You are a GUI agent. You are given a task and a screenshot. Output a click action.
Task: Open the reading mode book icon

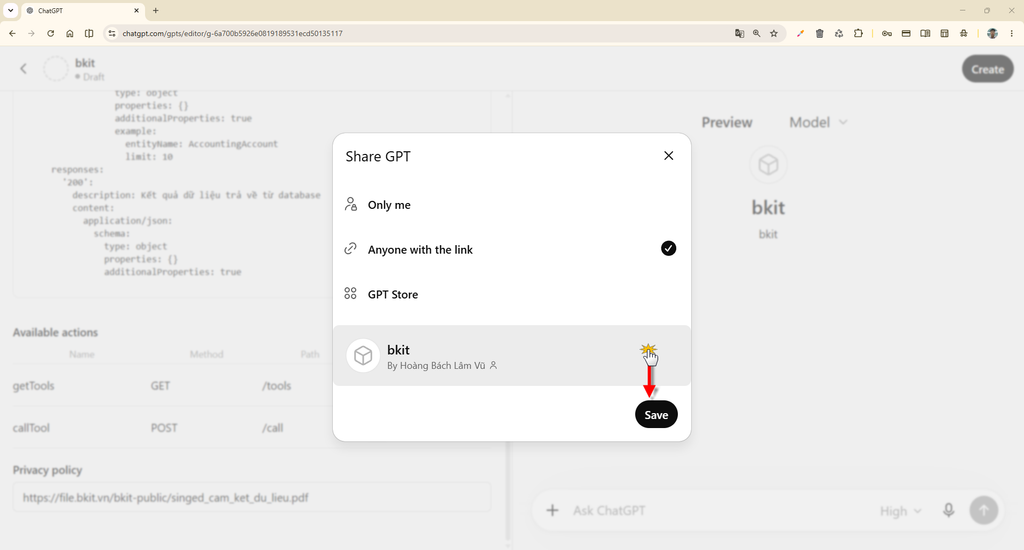(925, 33)
